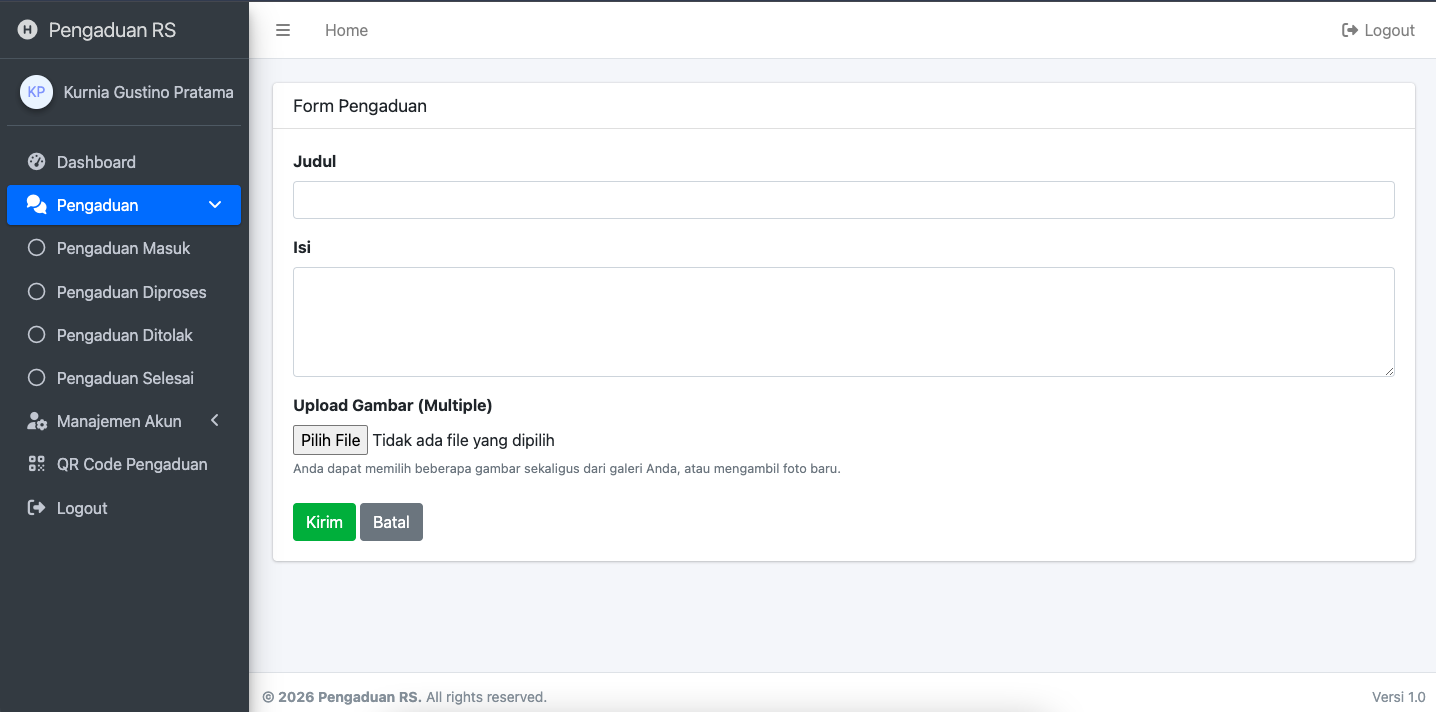The height and width of the screenshot is (712, 1436).
Task: Expand the Manajemen Akun submenu arrow
Action: [215, 421]
